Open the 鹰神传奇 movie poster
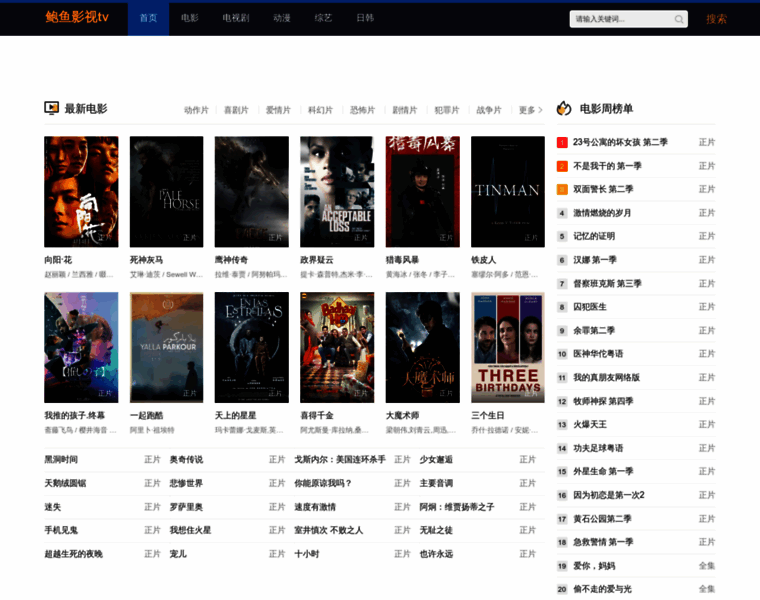This screenshot has width=760, height=600. [252, 191]
